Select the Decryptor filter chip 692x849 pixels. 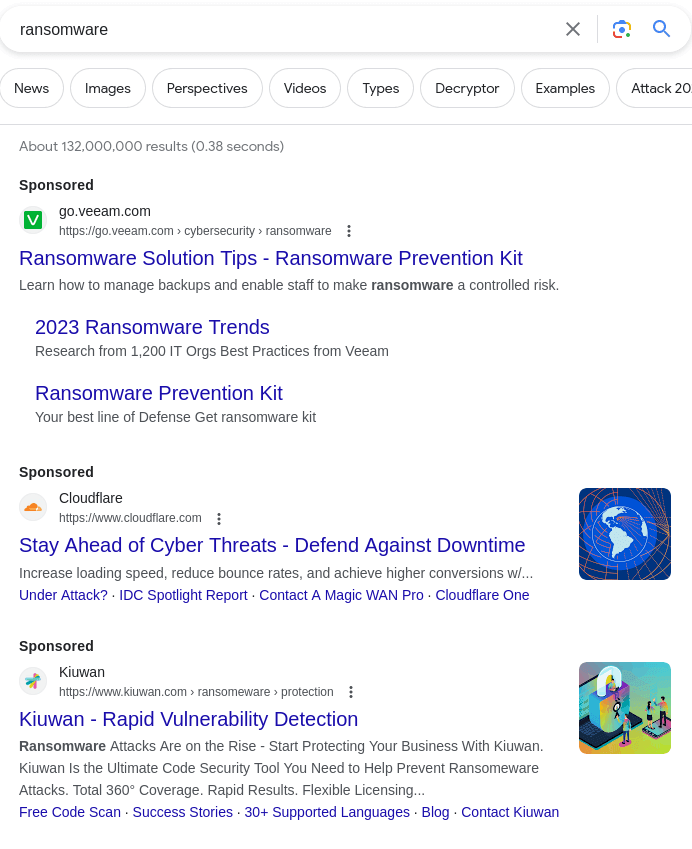467,88
